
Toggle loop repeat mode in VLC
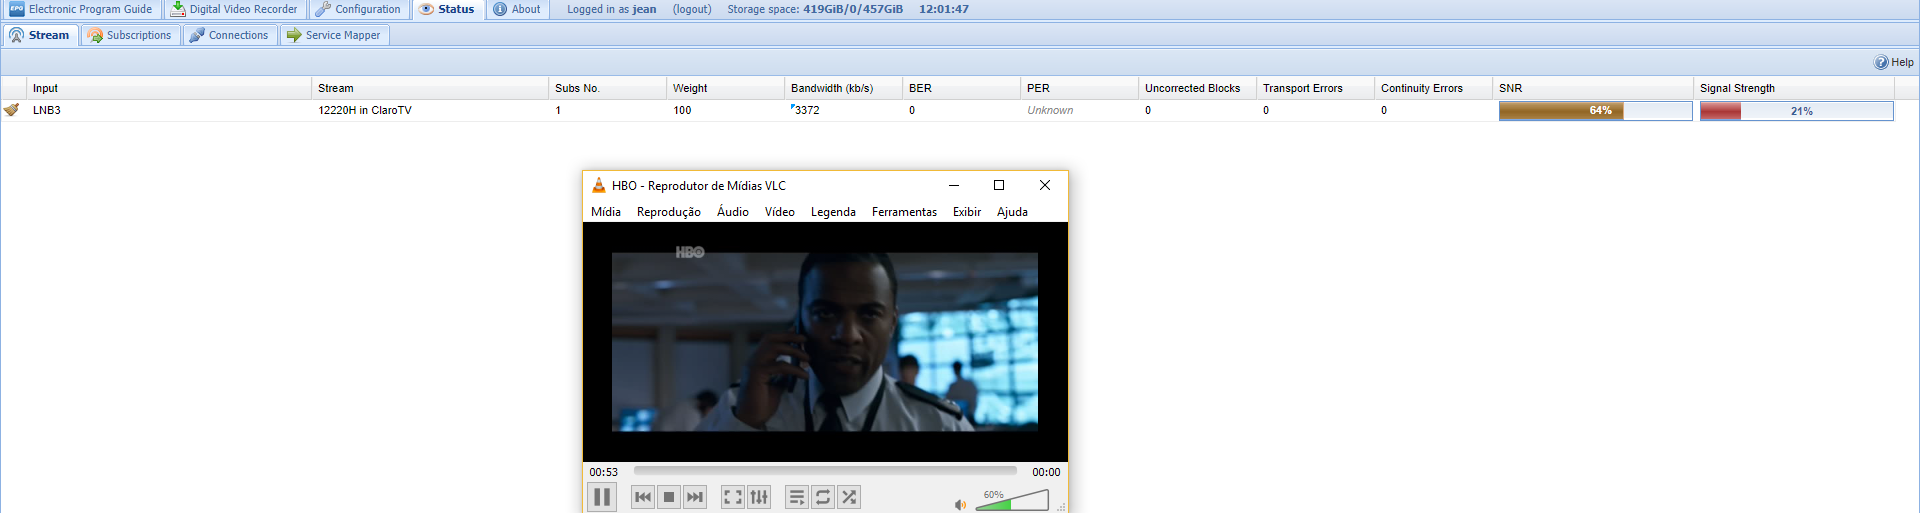coord(823,497)
